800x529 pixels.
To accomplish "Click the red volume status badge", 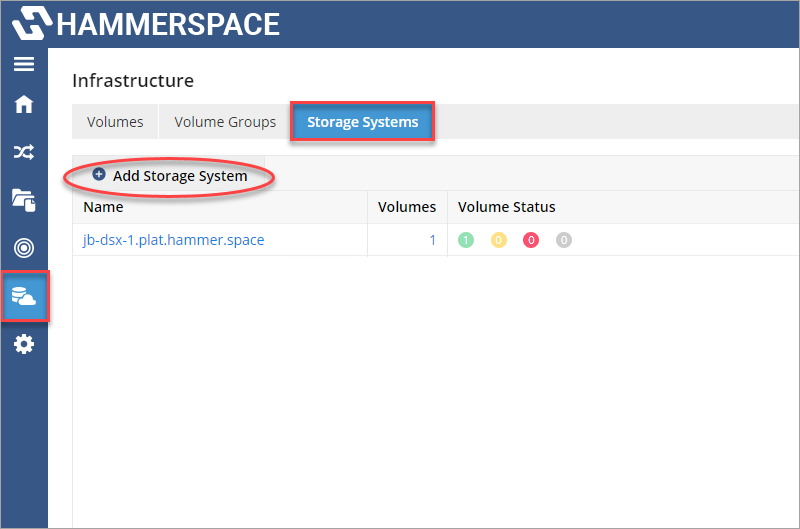I will pos(531,240).
